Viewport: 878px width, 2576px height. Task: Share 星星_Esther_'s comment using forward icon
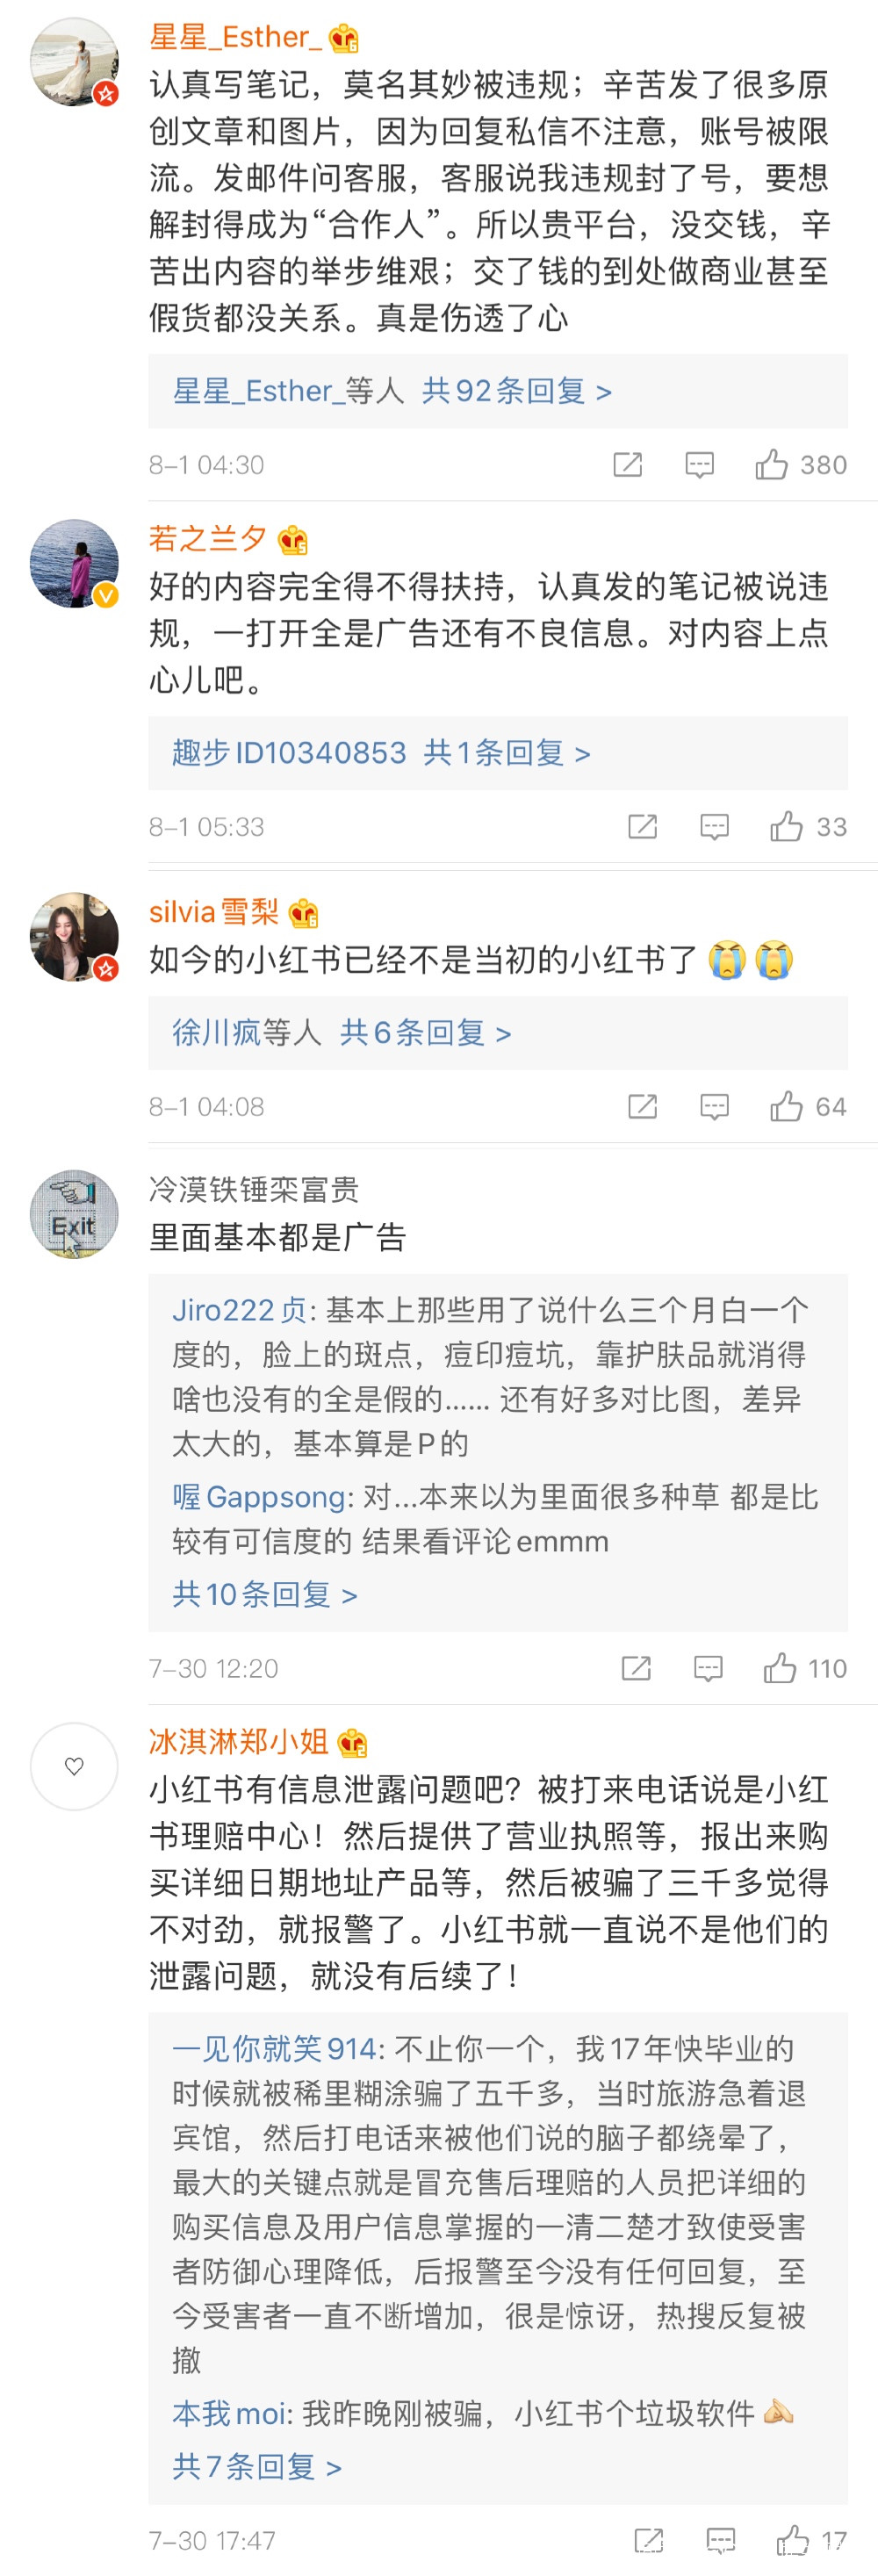[x=627, y=465]
